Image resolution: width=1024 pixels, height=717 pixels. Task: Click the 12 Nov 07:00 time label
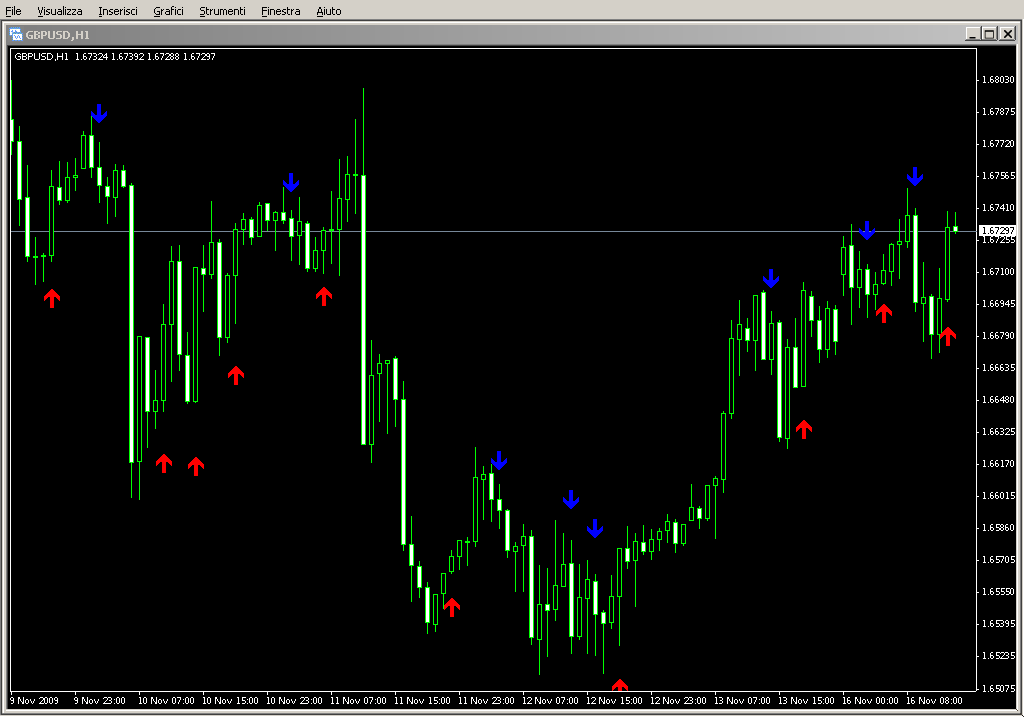[550, 701]
